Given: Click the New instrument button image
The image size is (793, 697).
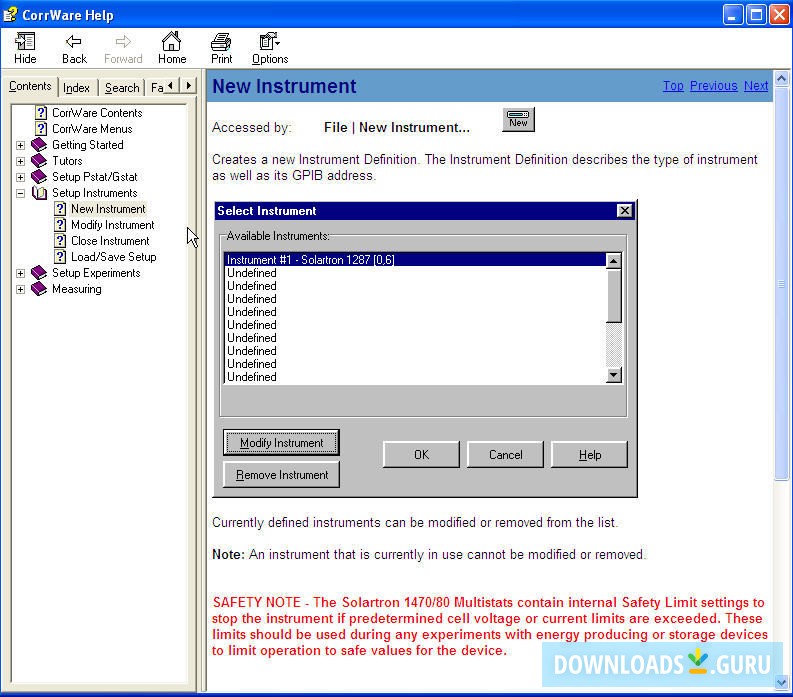Looking at the screenshot, I should [518, 120].
